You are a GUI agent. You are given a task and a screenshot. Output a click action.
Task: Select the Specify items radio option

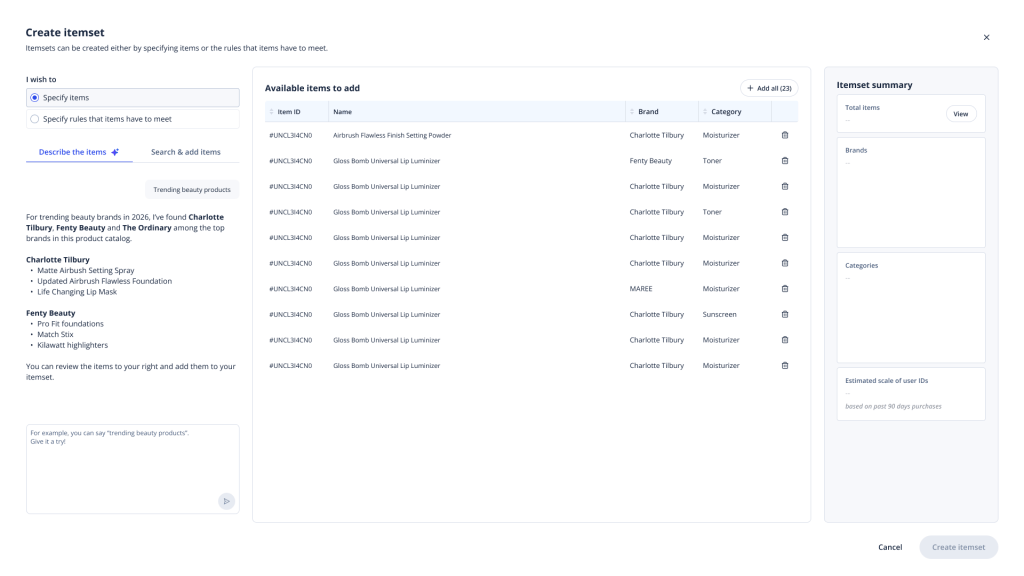(133, 97)
